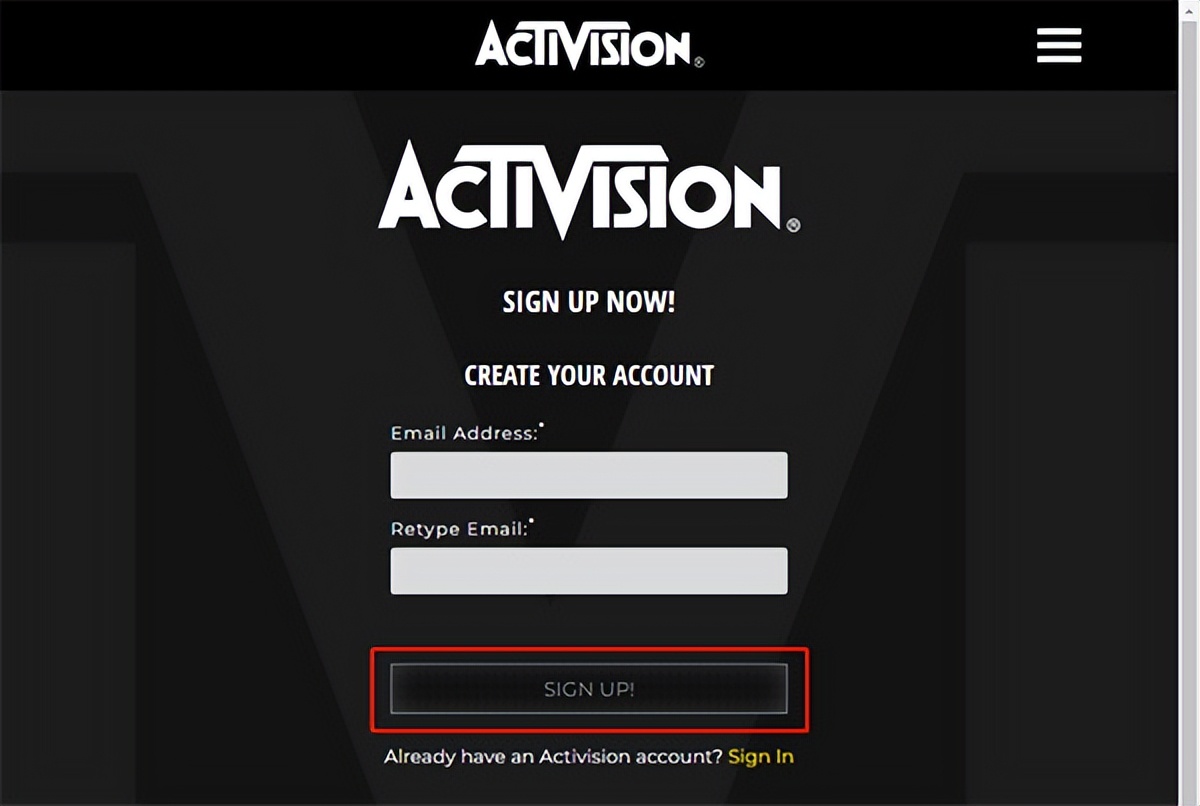This screenshot has width=1200, height=806.
Task: Click the Retype Email field label
Action: coord(459,529)
